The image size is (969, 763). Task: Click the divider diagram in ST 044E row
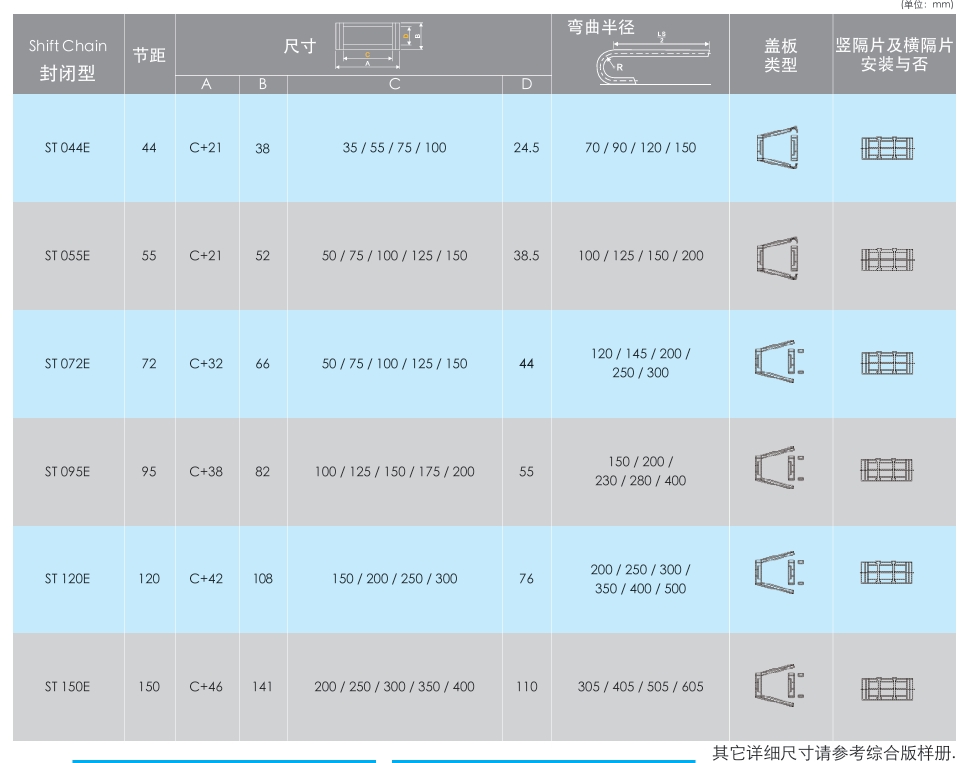point(887,148)
